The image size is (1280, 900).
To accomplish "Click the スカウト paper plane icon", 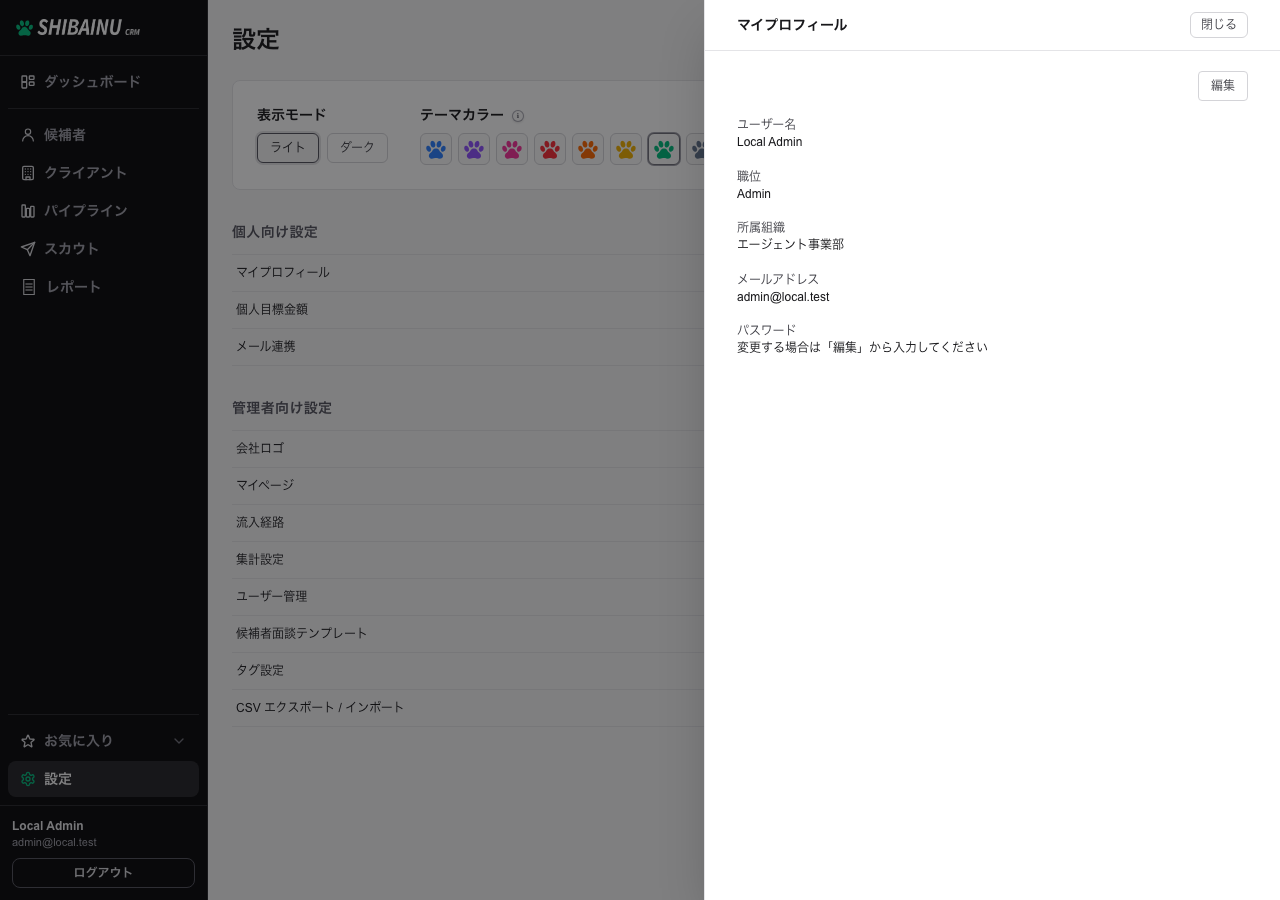I will click(28, 249).
